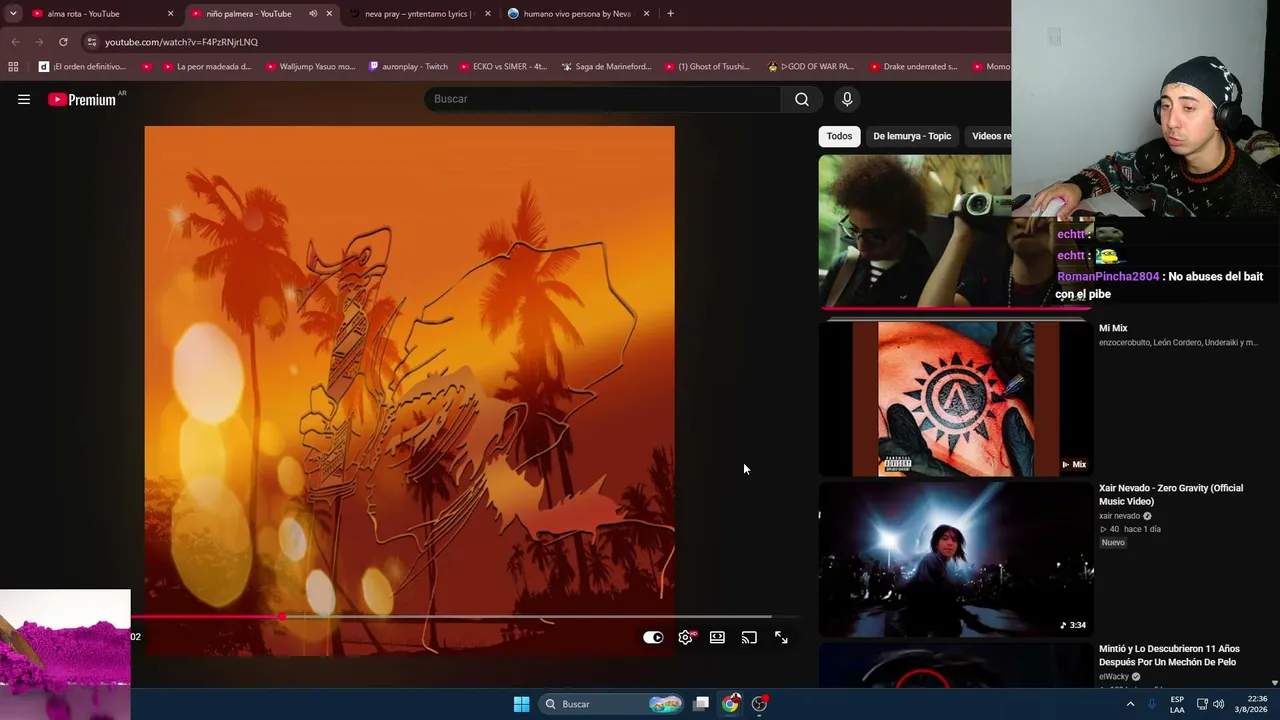Click the Windows taskbar search box
This screenshot has height=720, width=1280.
click(611, 704)
